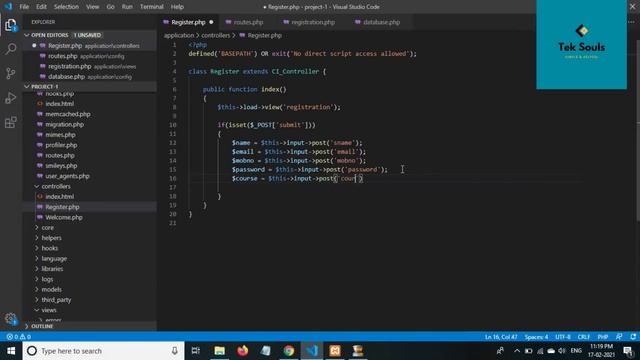This screenshot has width=640, height=360.
Task: Open migration.php in the file tree
Action: point(64,124)
